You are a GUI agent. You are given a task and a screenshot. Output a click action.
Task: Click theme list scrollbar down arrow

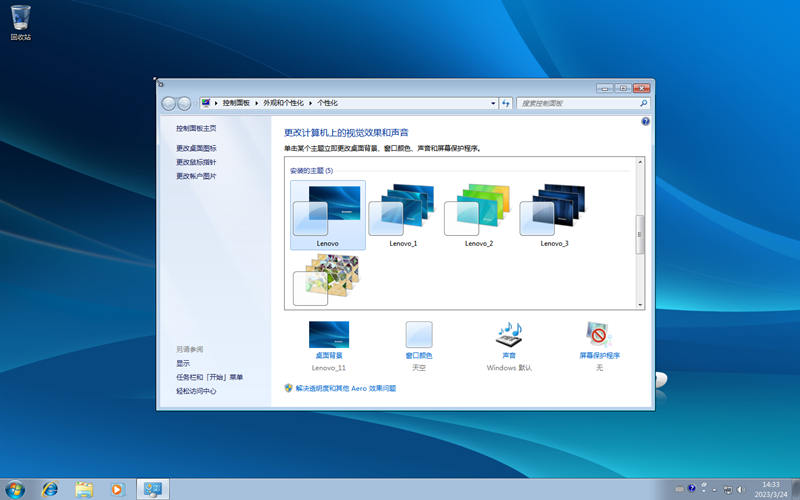(x=640, y=305)
